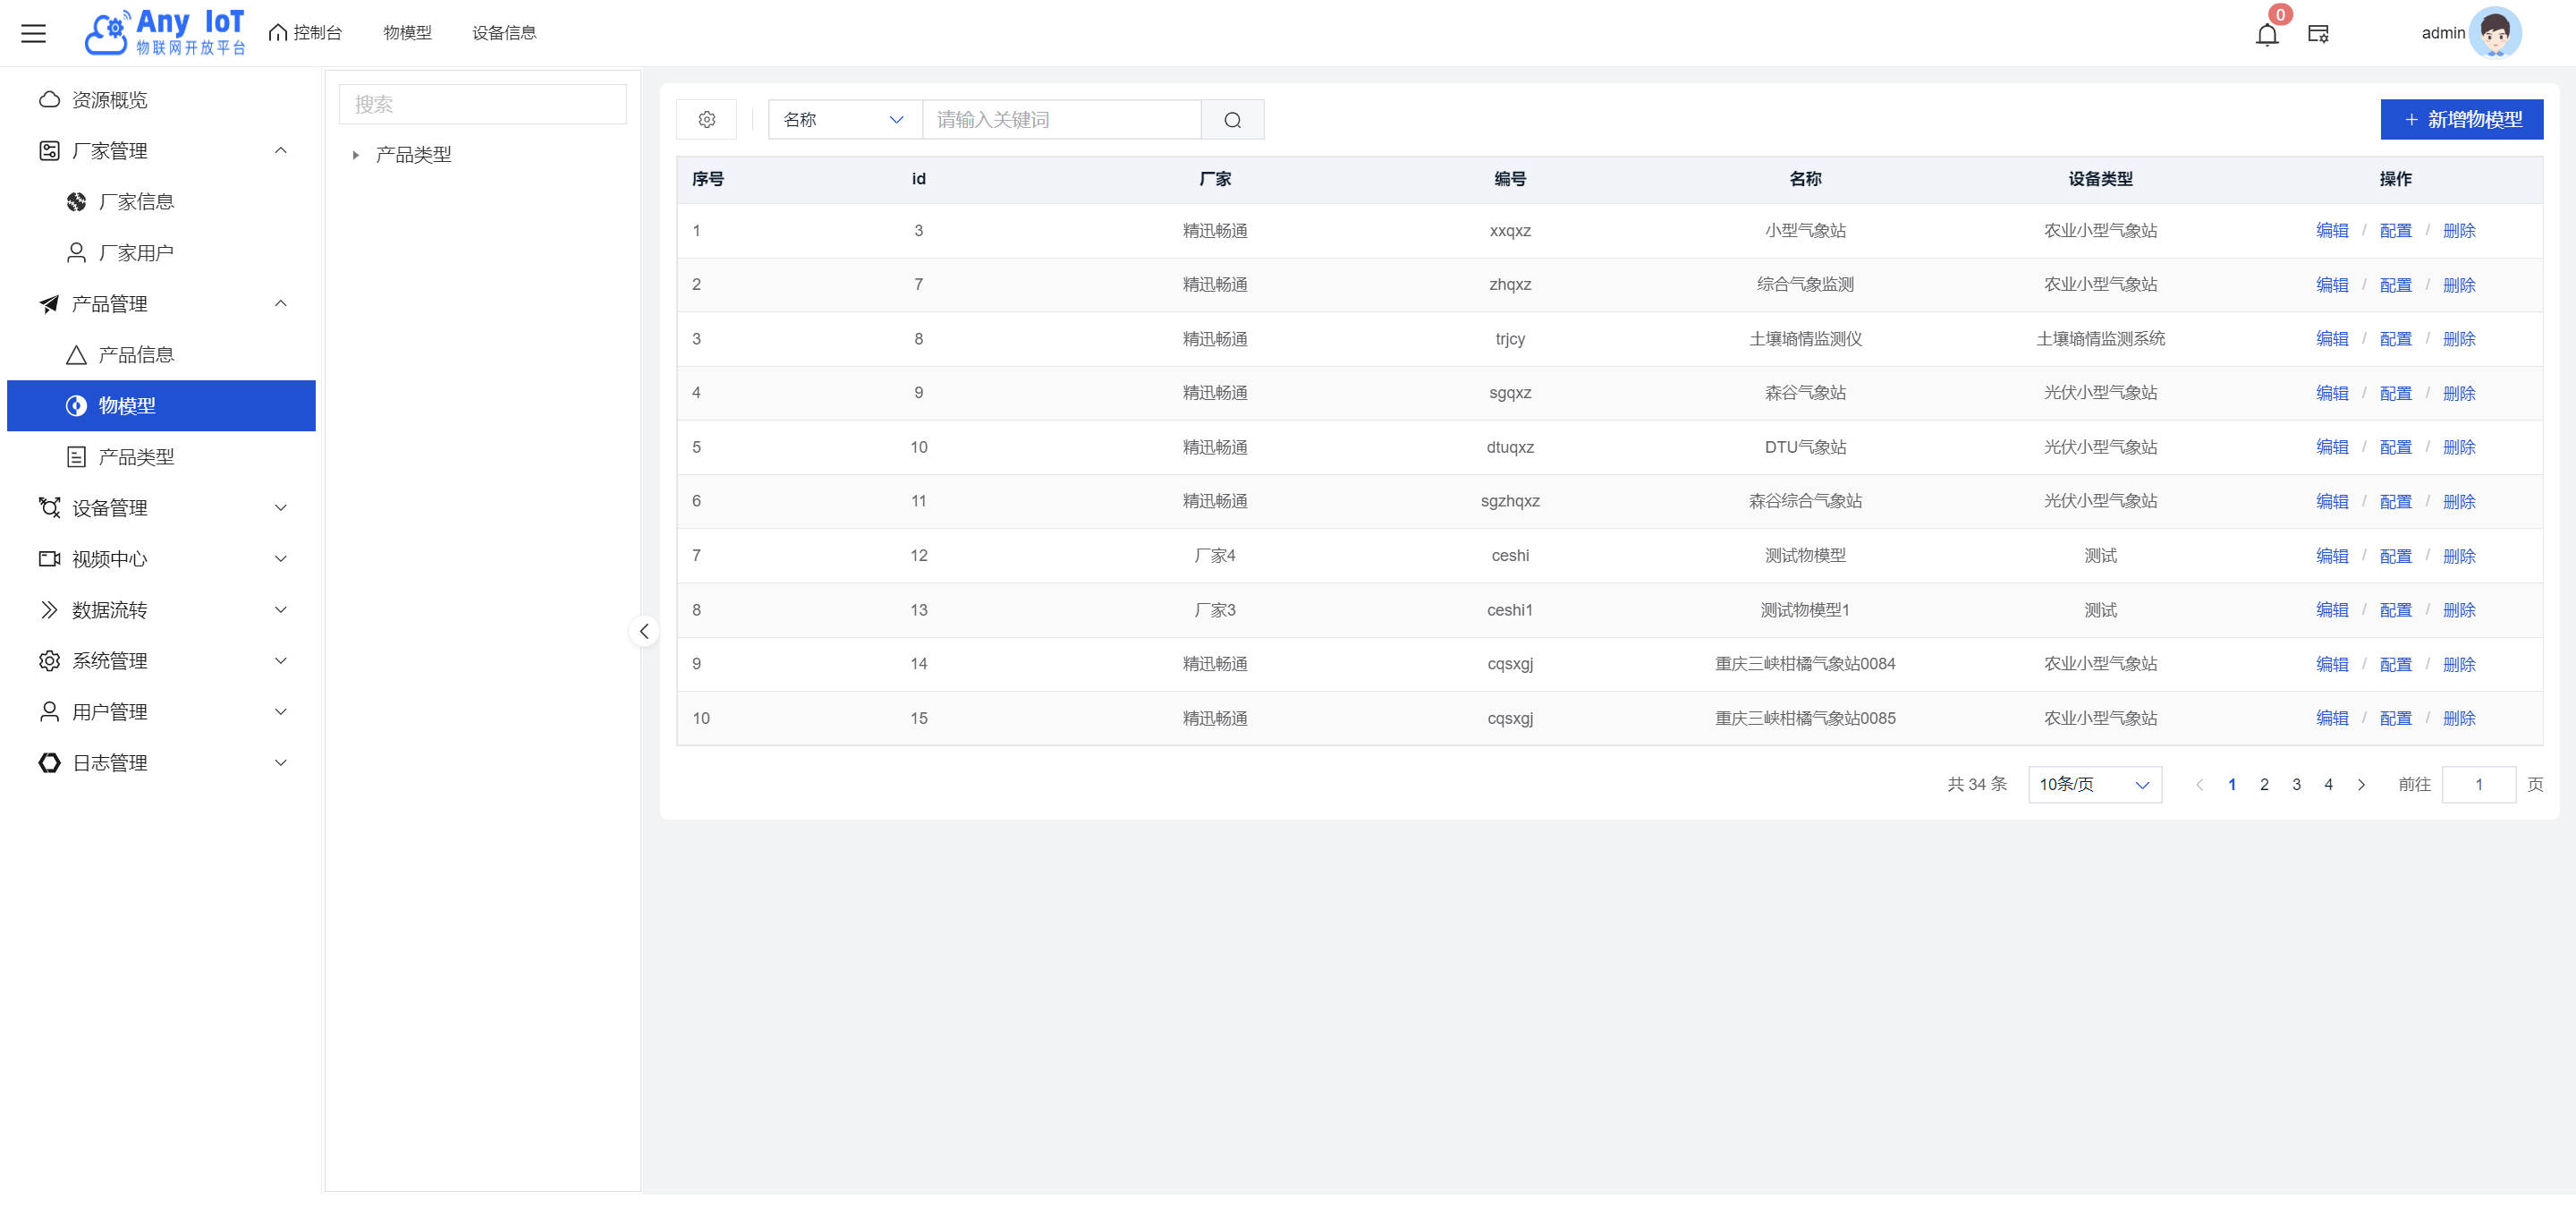Click the 新增物模型 button
This screenshot has height=1208, width=2576.
2461,120
